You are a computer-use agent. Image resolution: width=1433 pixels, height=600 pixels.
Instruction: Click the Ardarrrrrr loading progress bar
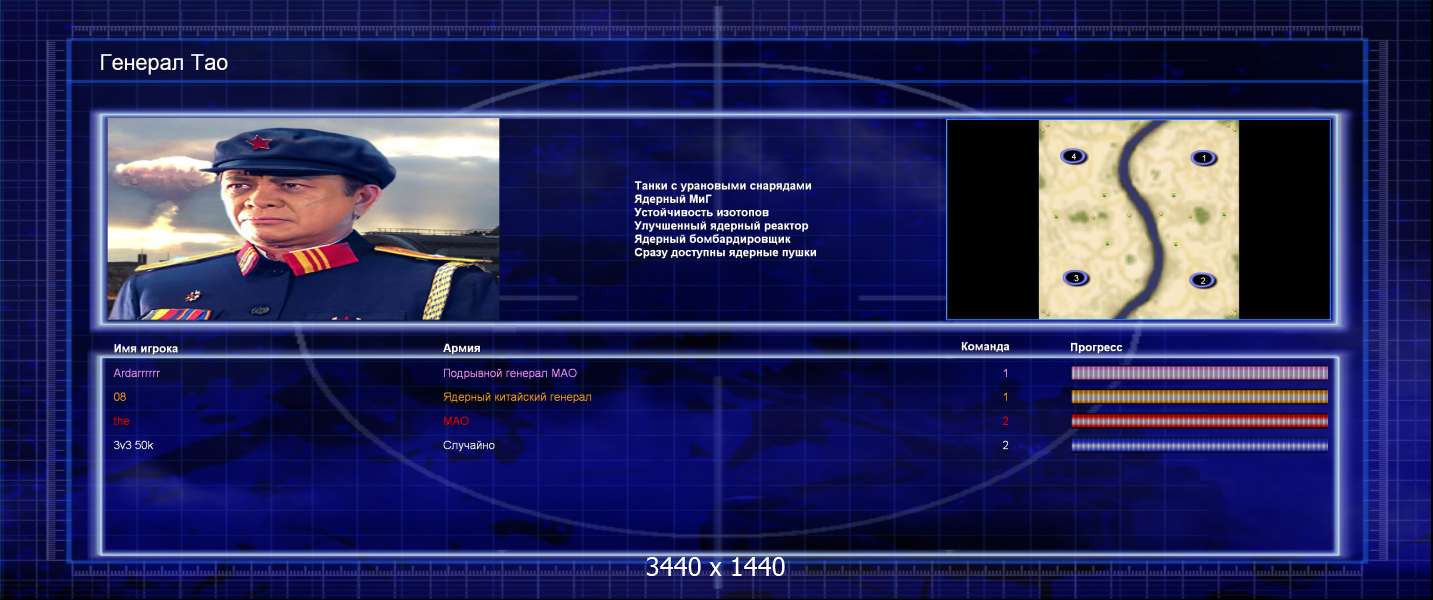tap(1200, 373)
